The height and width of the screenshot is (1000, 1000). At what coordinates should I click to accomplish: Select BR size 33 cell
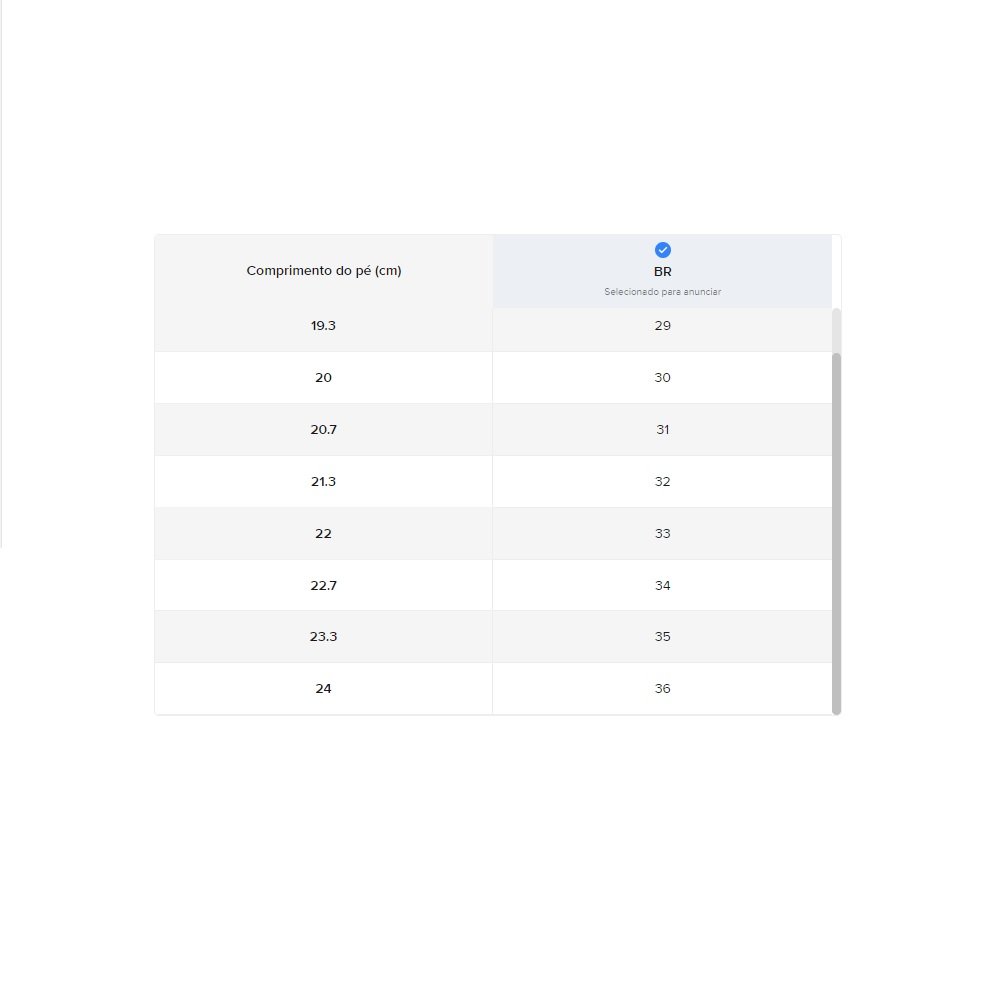point(662,534)
